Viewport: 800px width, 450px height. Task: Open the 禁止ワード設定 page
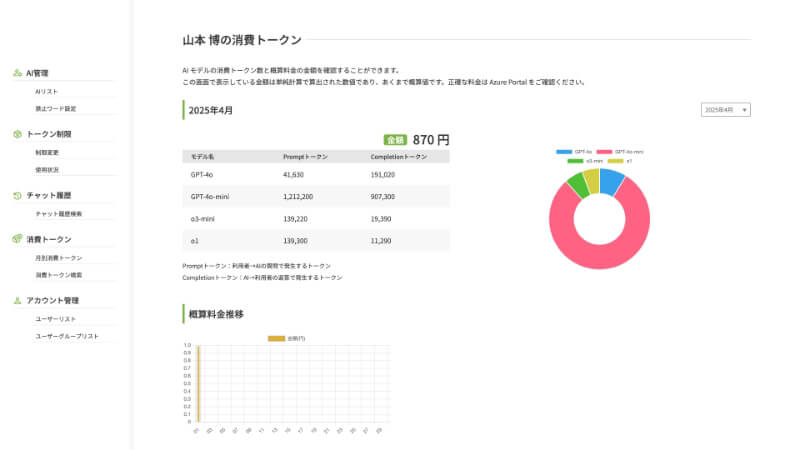(x=56, y=109)
